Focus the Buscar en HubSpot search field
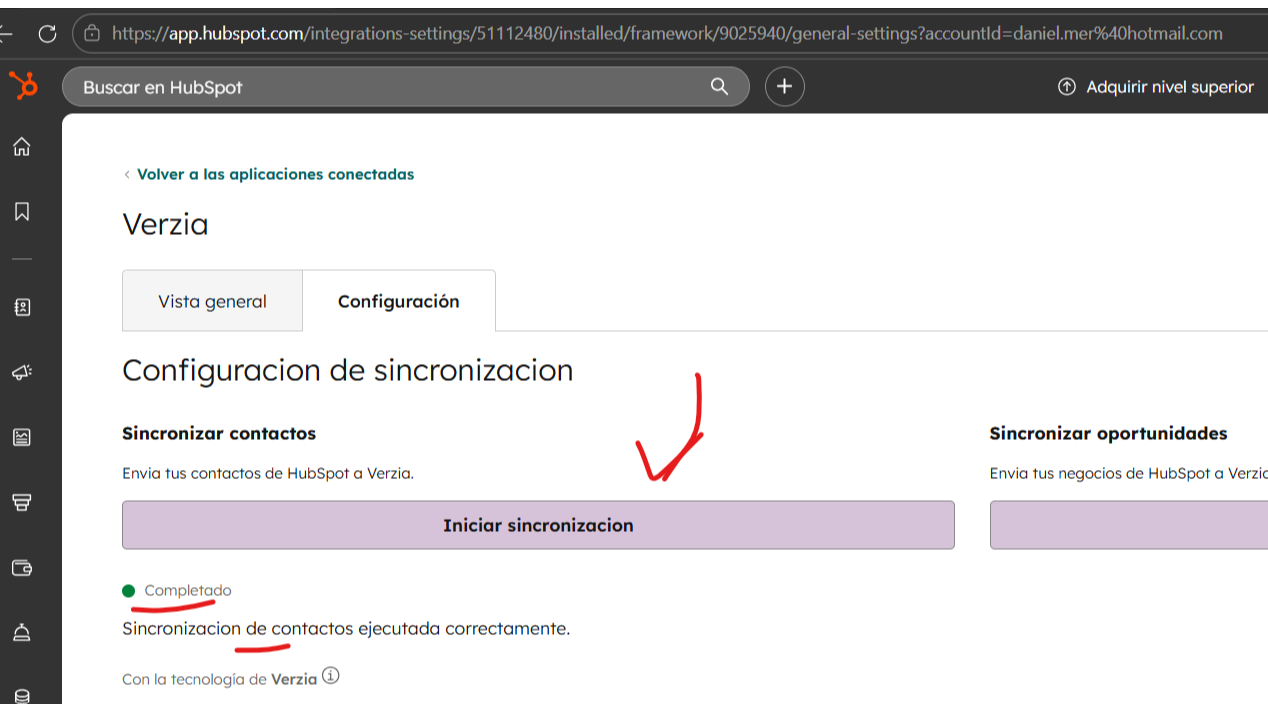The width and height of the screenshot is (1268, 713). coord(405,87)
